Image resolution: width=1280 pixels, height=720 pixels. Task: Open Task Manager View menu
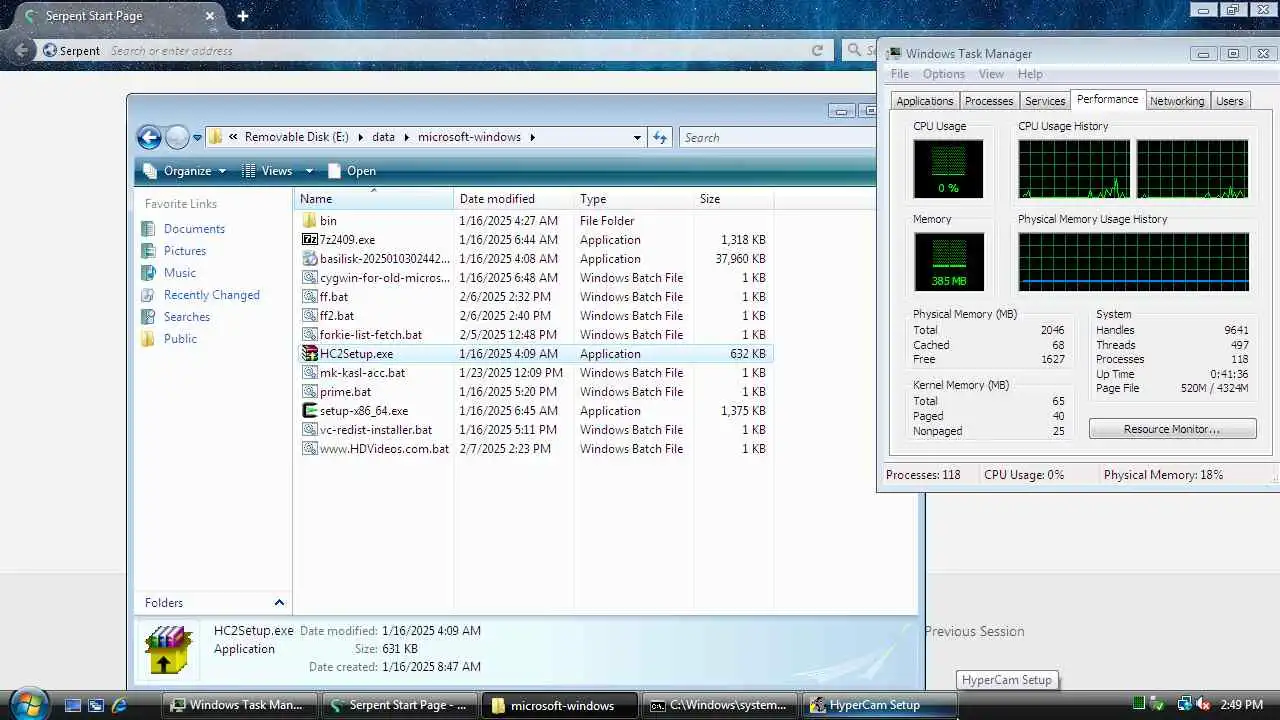pos(991,74)
